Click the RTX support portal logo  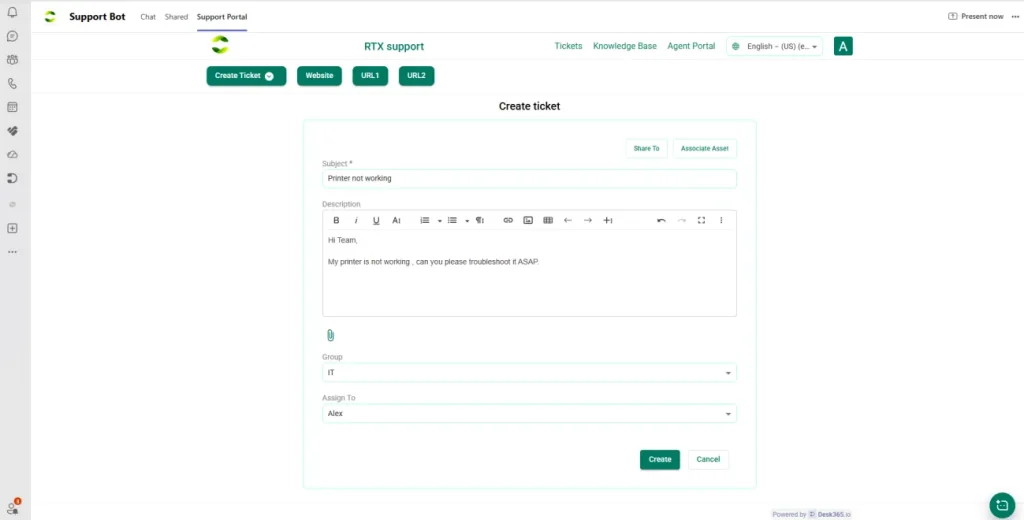(x=220, y=45)
